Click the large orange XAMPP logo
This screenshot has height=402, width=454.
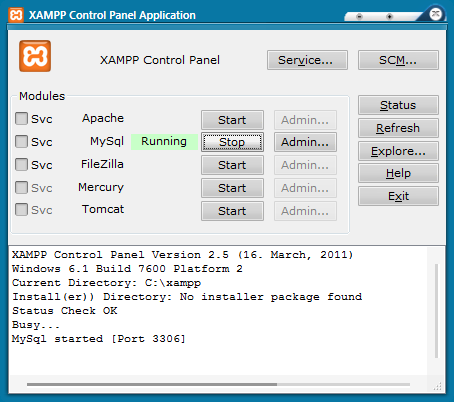pyautogui.click(x=35, y=56)
